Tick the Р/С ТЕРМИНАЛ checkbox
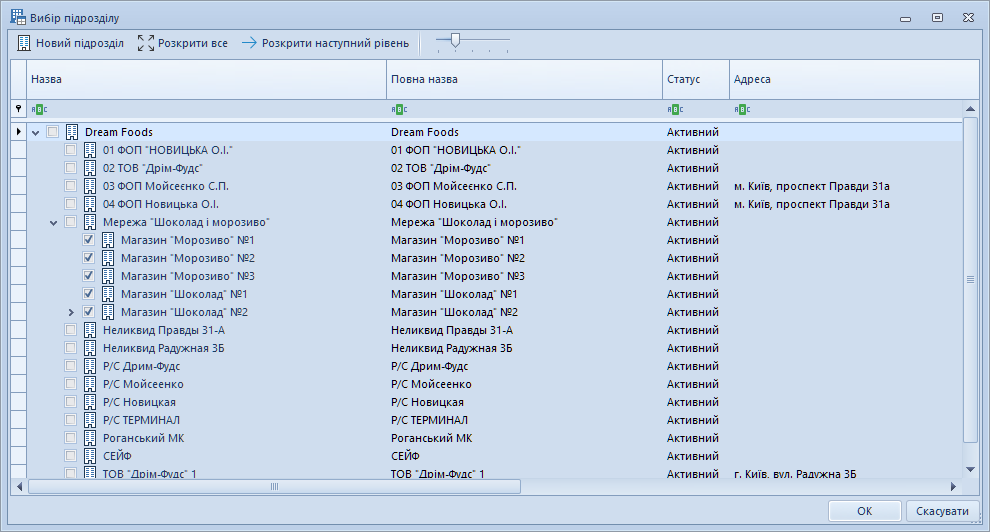 coord(71,420)
